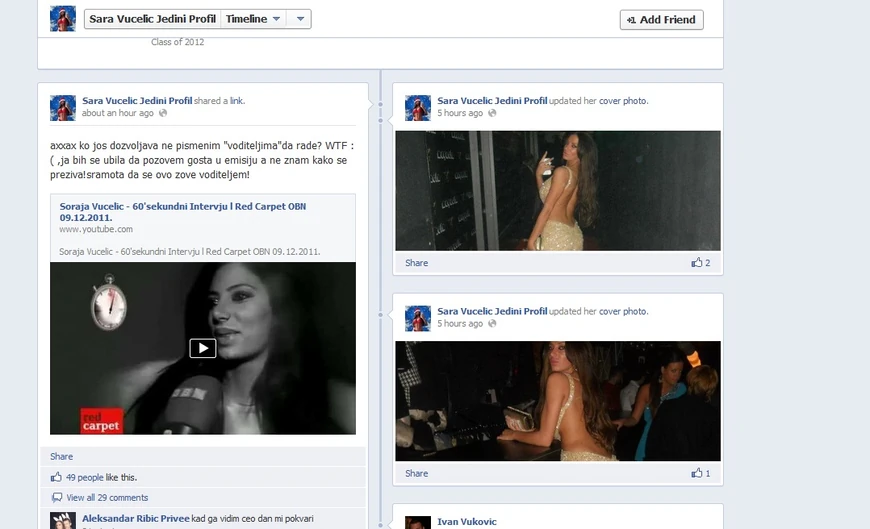Open the Sara Vucelic Jedini Profil header tab
The height and width of the screenshot is (529, 870).
(x=151, y=19)
